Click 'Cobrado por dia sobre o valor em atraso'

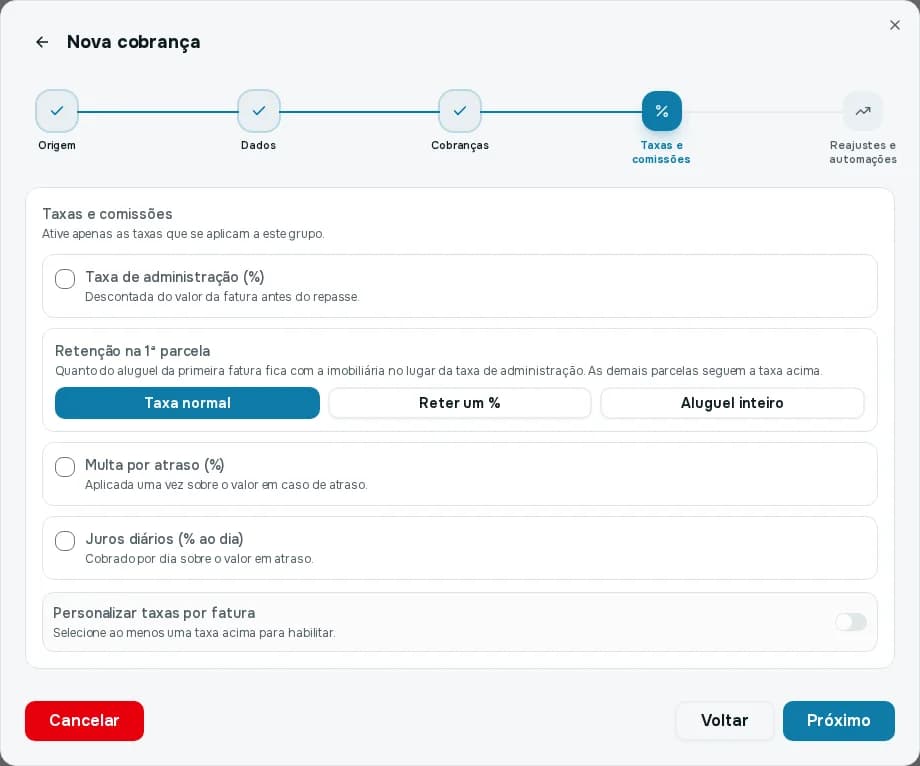click(x=199, y=559)
